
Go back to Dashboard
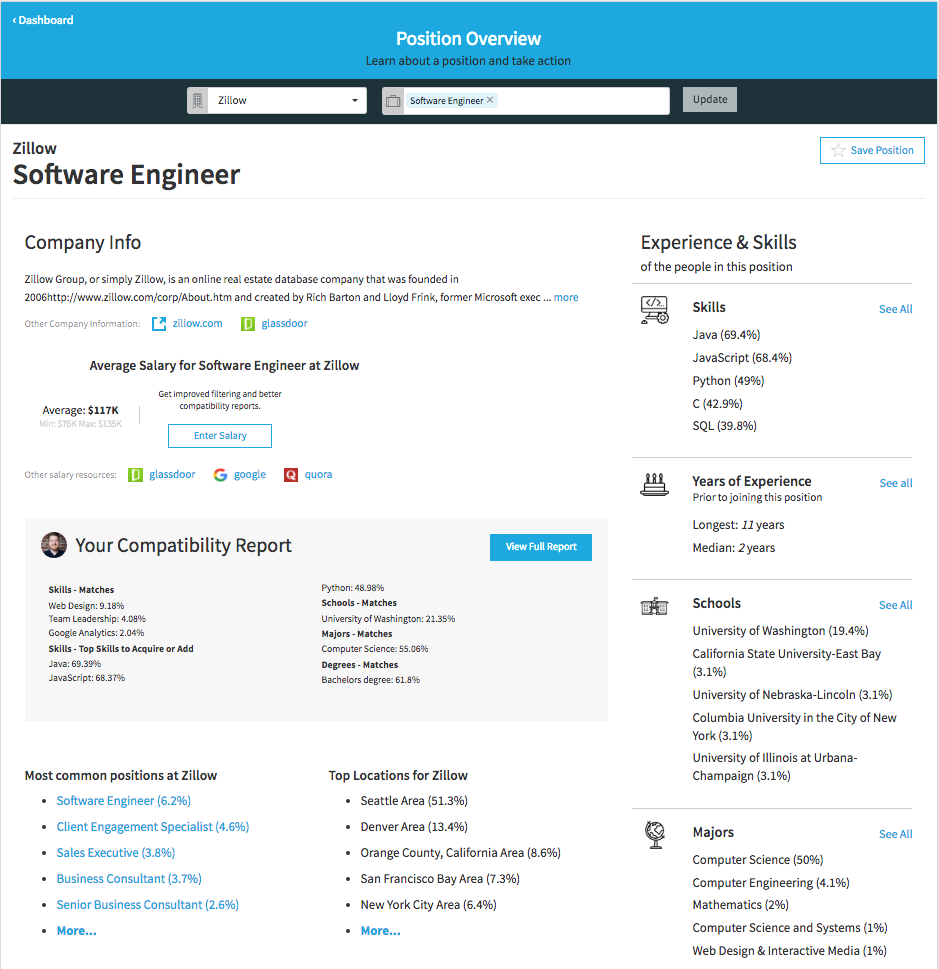pos(43,20)
